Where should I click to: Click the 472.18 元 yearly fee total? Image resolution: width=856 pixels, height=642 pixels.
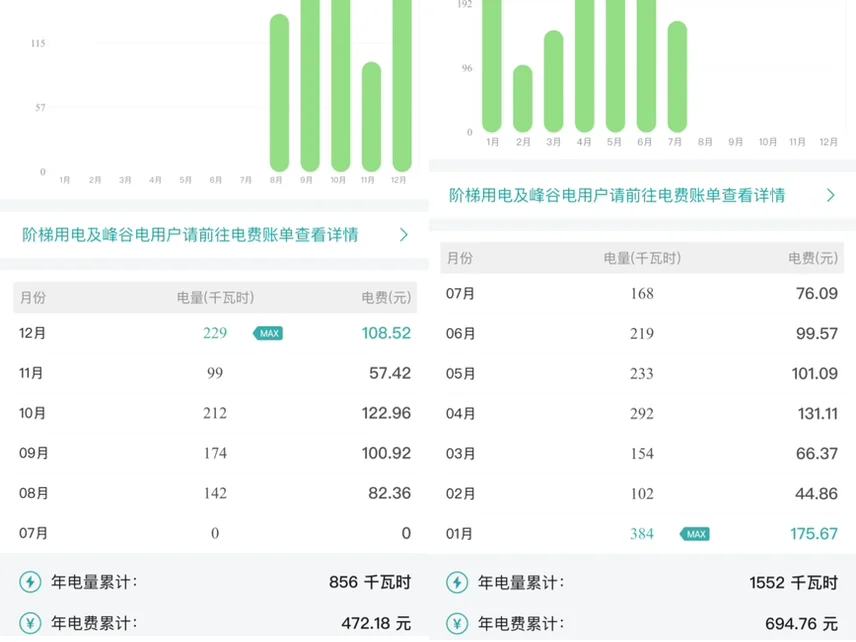(376, 623)
